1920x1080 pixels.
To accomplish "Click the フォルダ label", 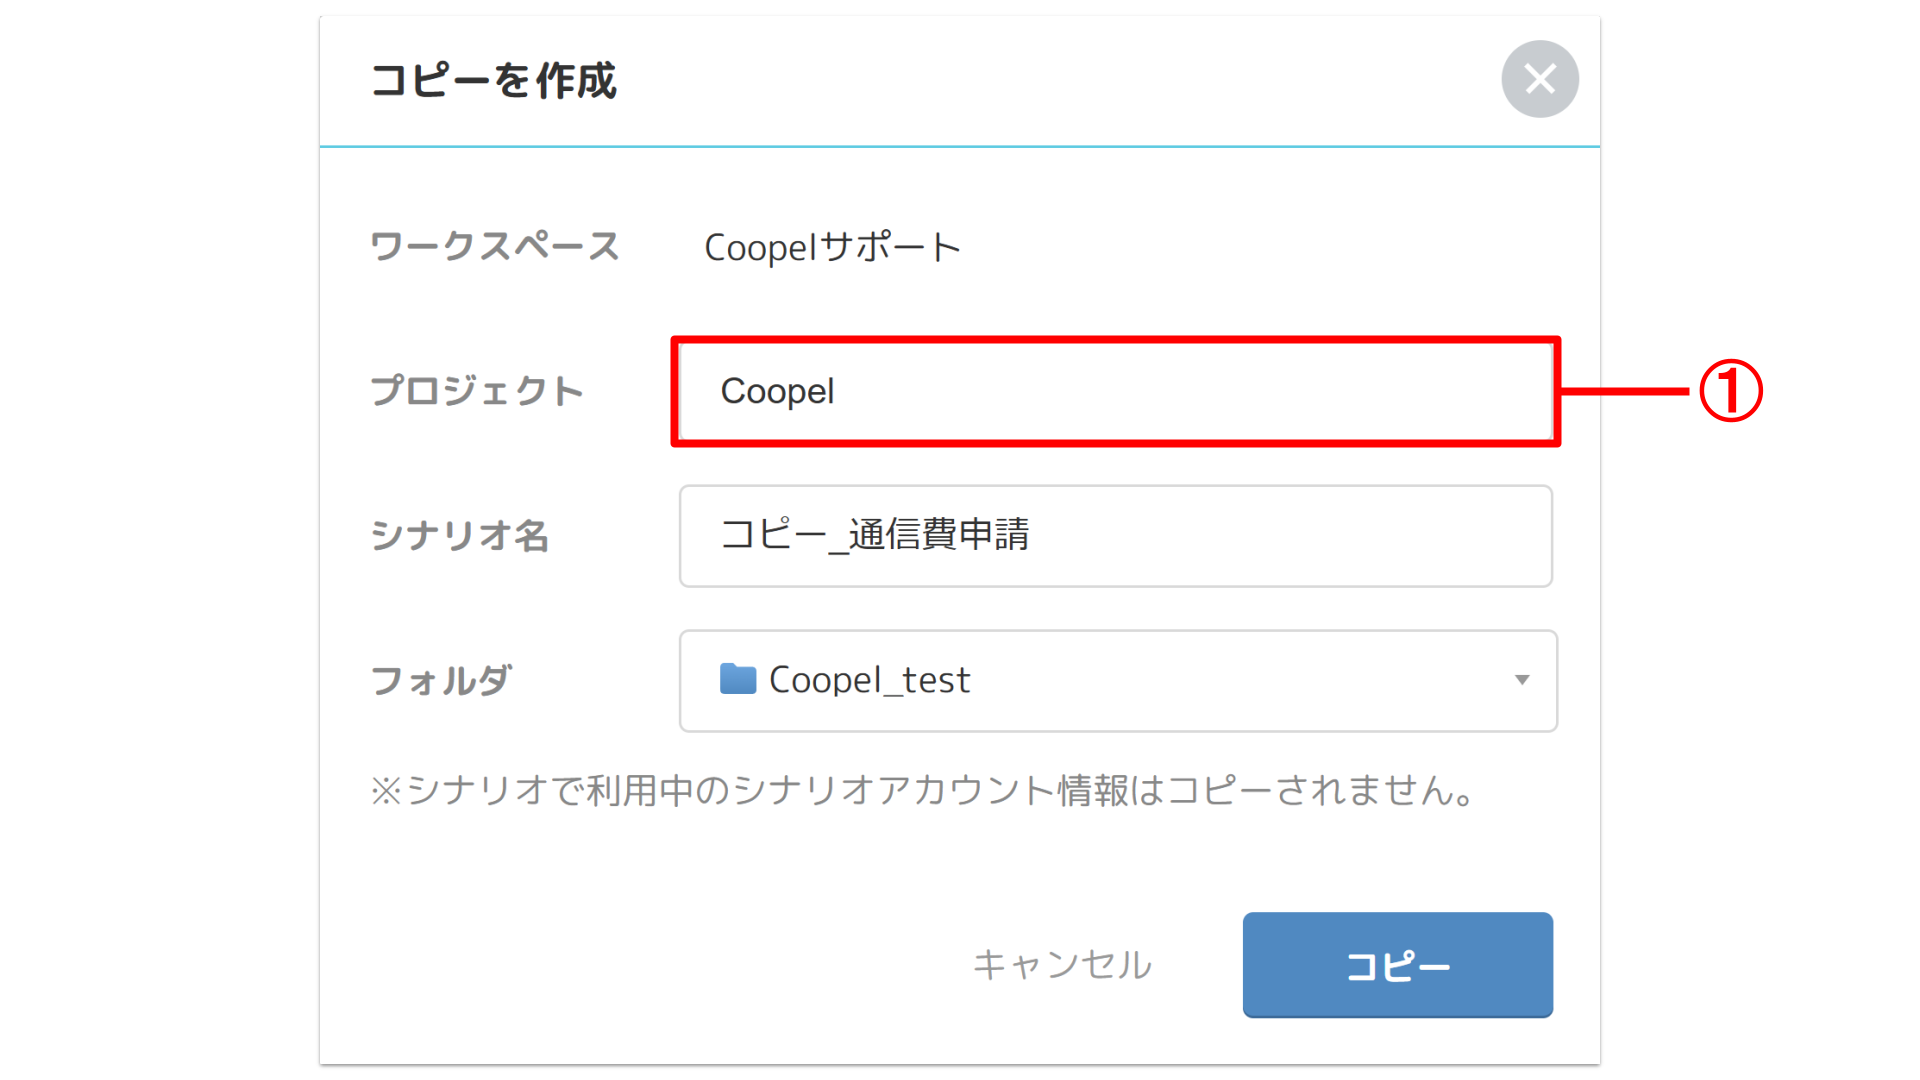I will pyautogui.click(x=441, y=681).
